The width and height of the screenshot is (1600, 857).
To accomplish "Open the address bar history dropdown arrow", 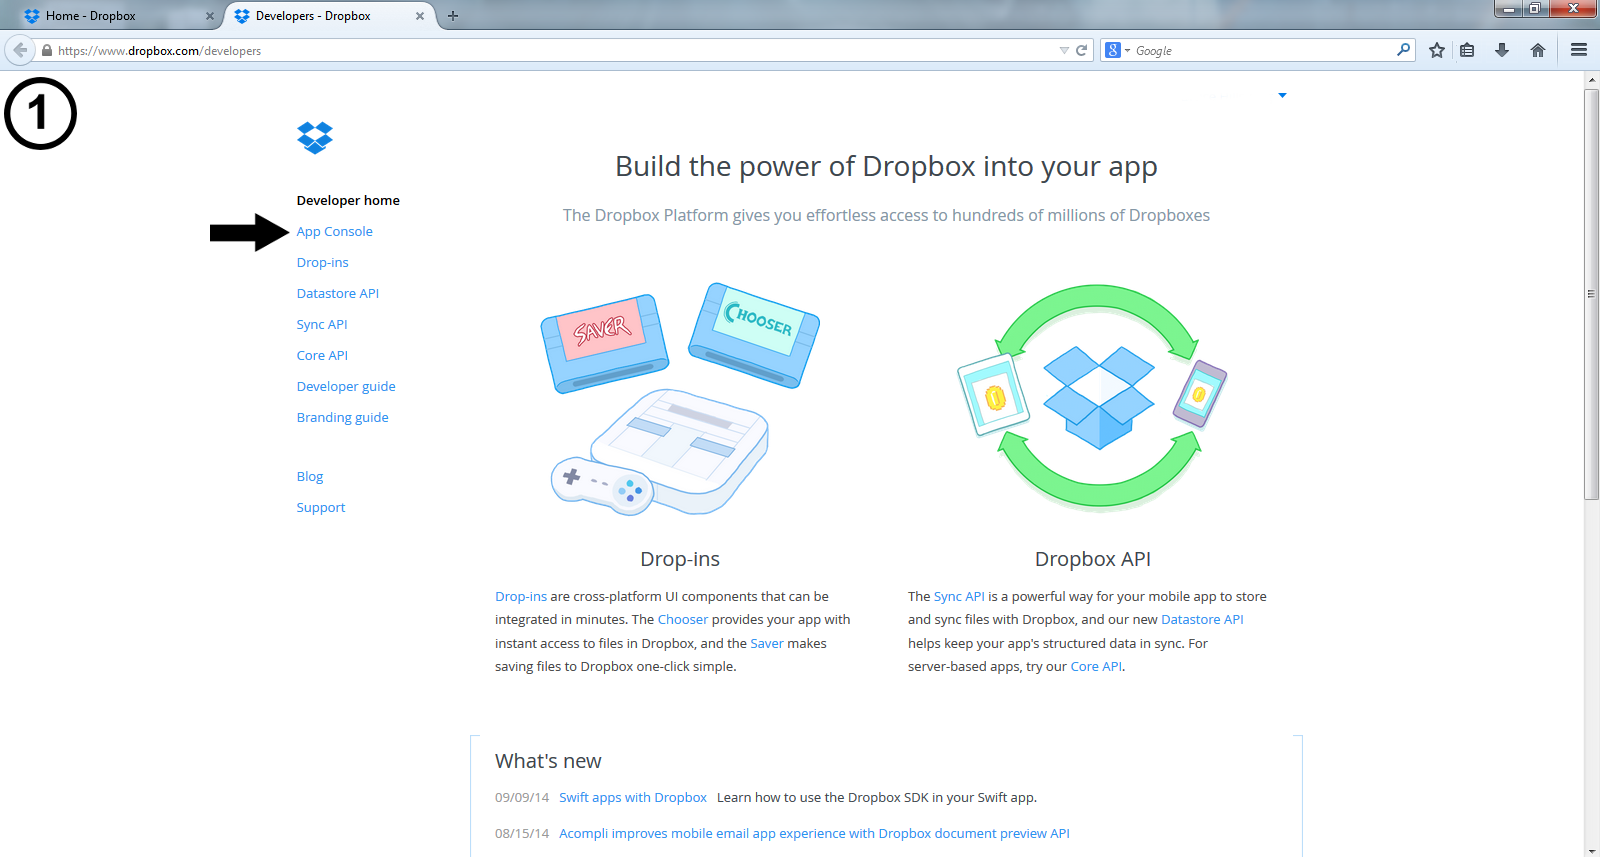I will pos(1064,50).
